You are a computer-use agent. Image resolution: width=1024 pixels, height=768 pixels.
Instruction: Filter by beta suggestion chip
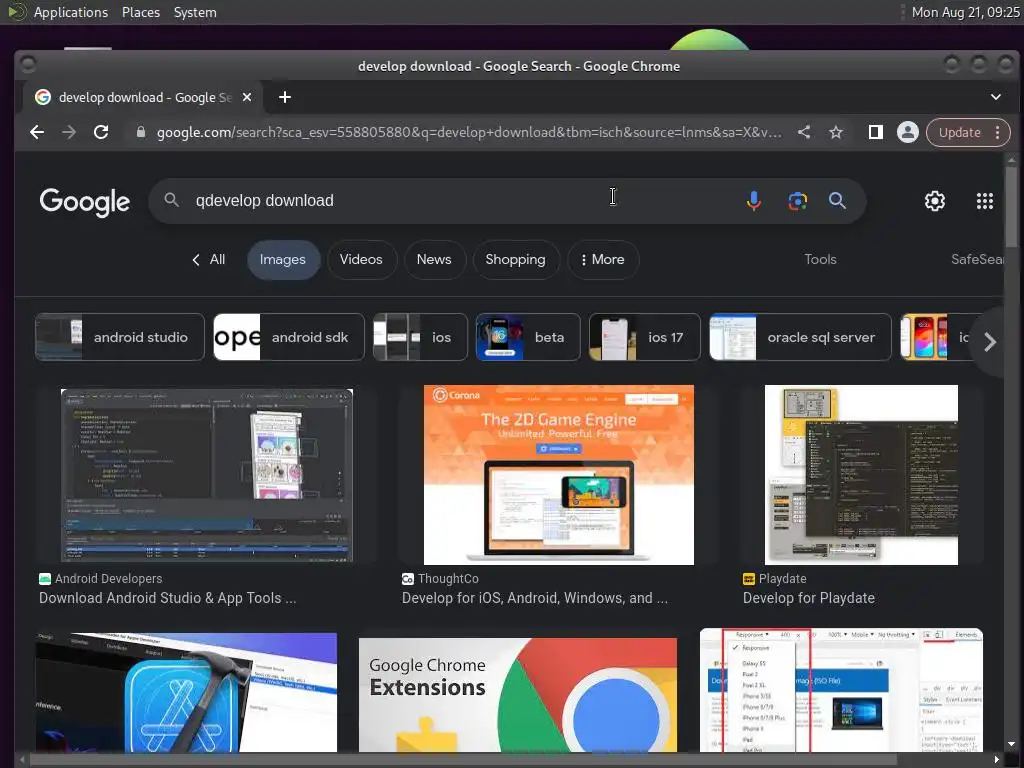tap(528, 337)
